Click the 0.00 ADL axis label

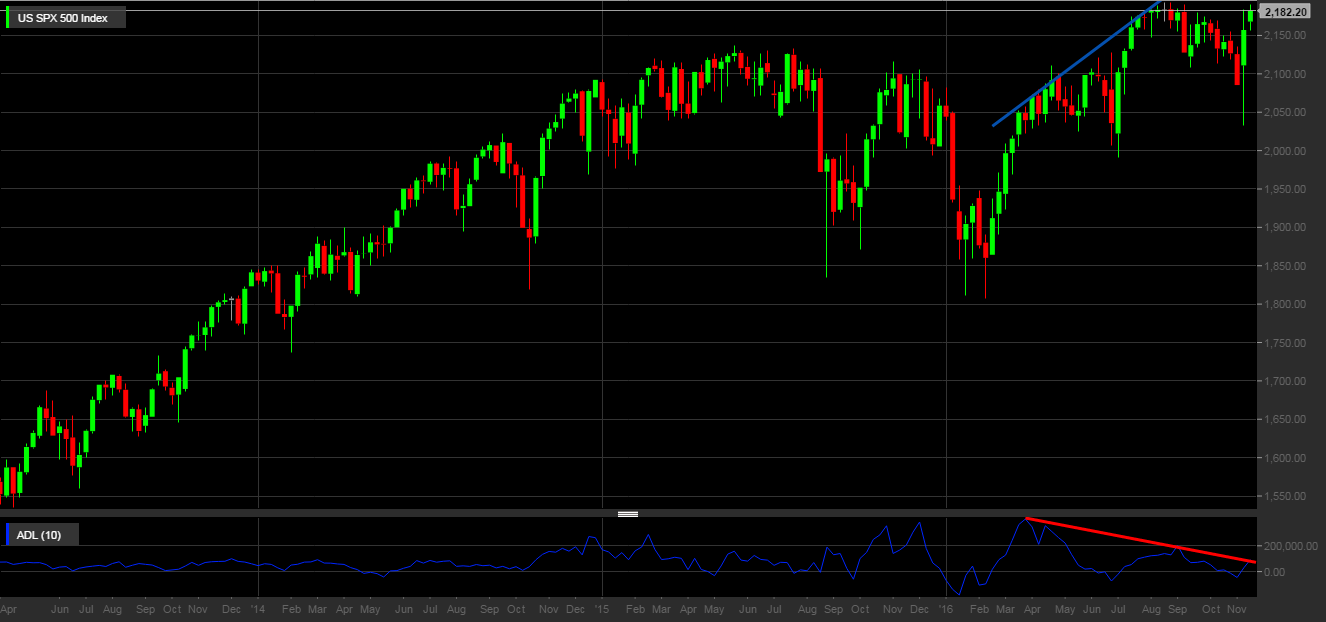click(1274, 572)
